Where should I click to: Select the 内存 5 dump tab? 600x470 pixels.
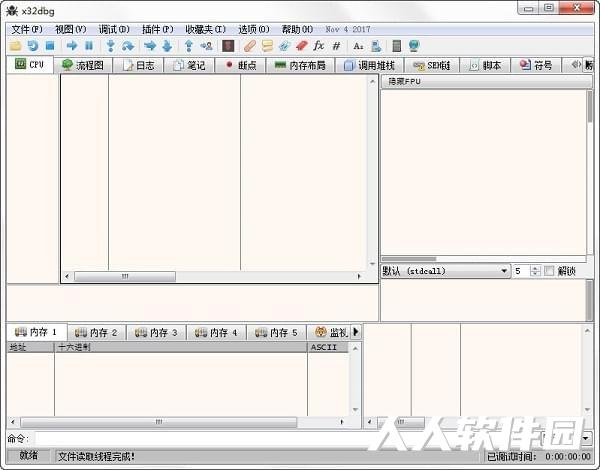click(276, 333)
